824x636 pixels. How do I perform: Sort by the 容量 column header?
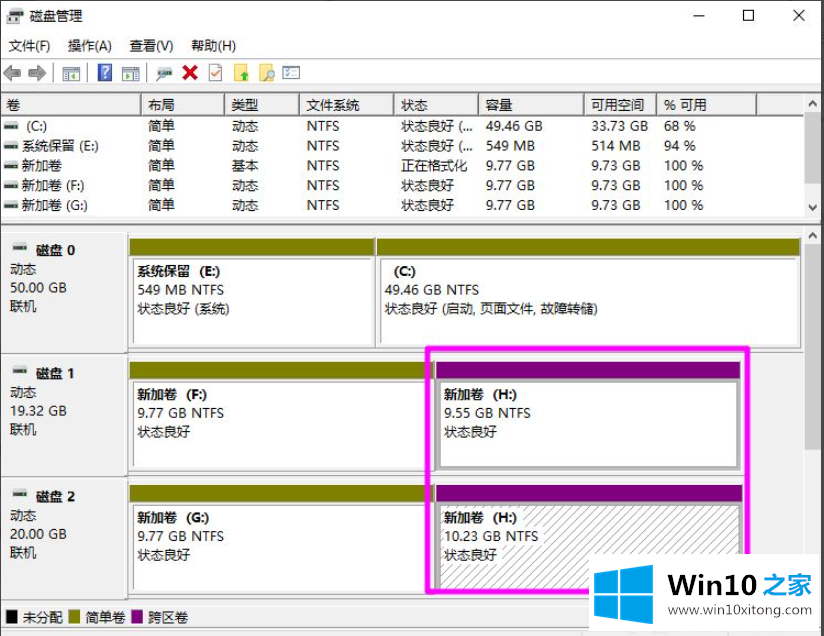click(x=532, y=105)
